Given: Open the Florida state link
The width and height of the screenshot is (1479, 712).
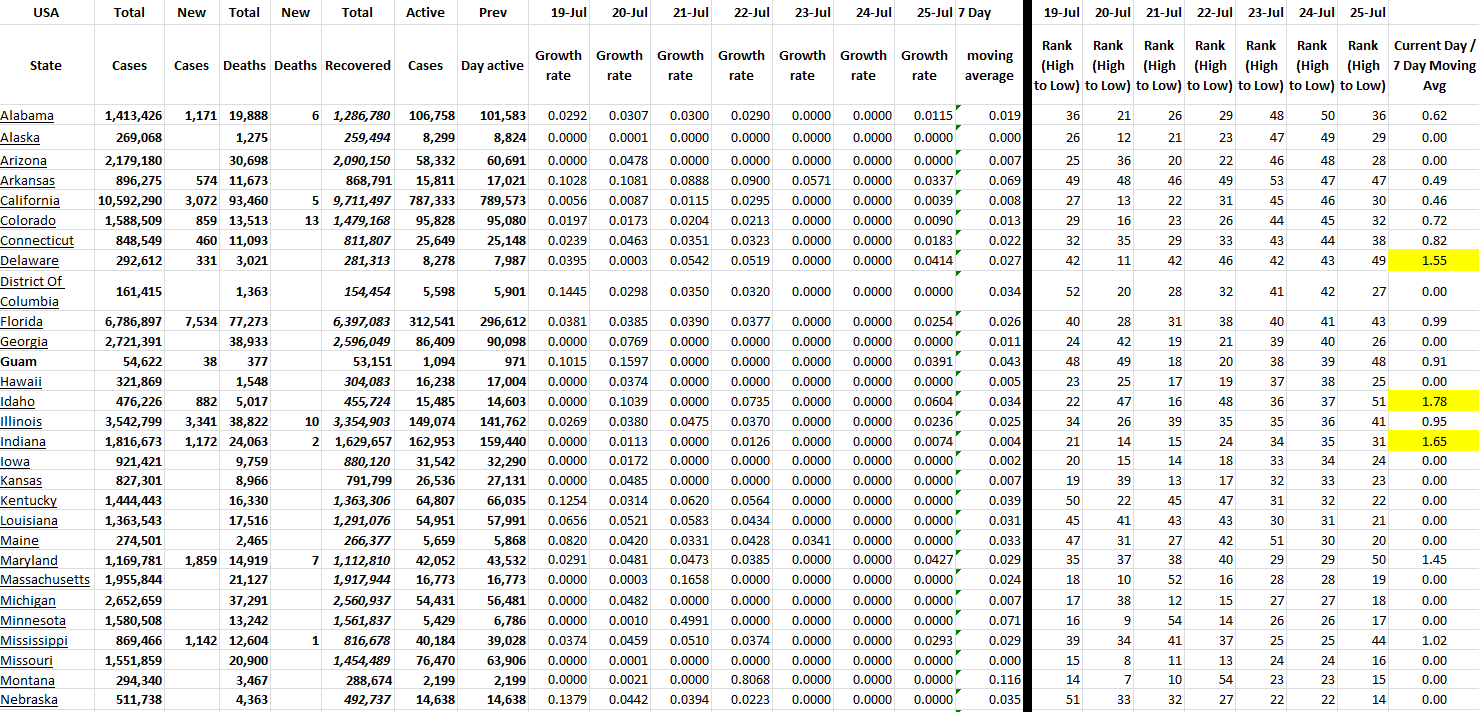Looking at the screenshot, I should [x=22, y=322].
